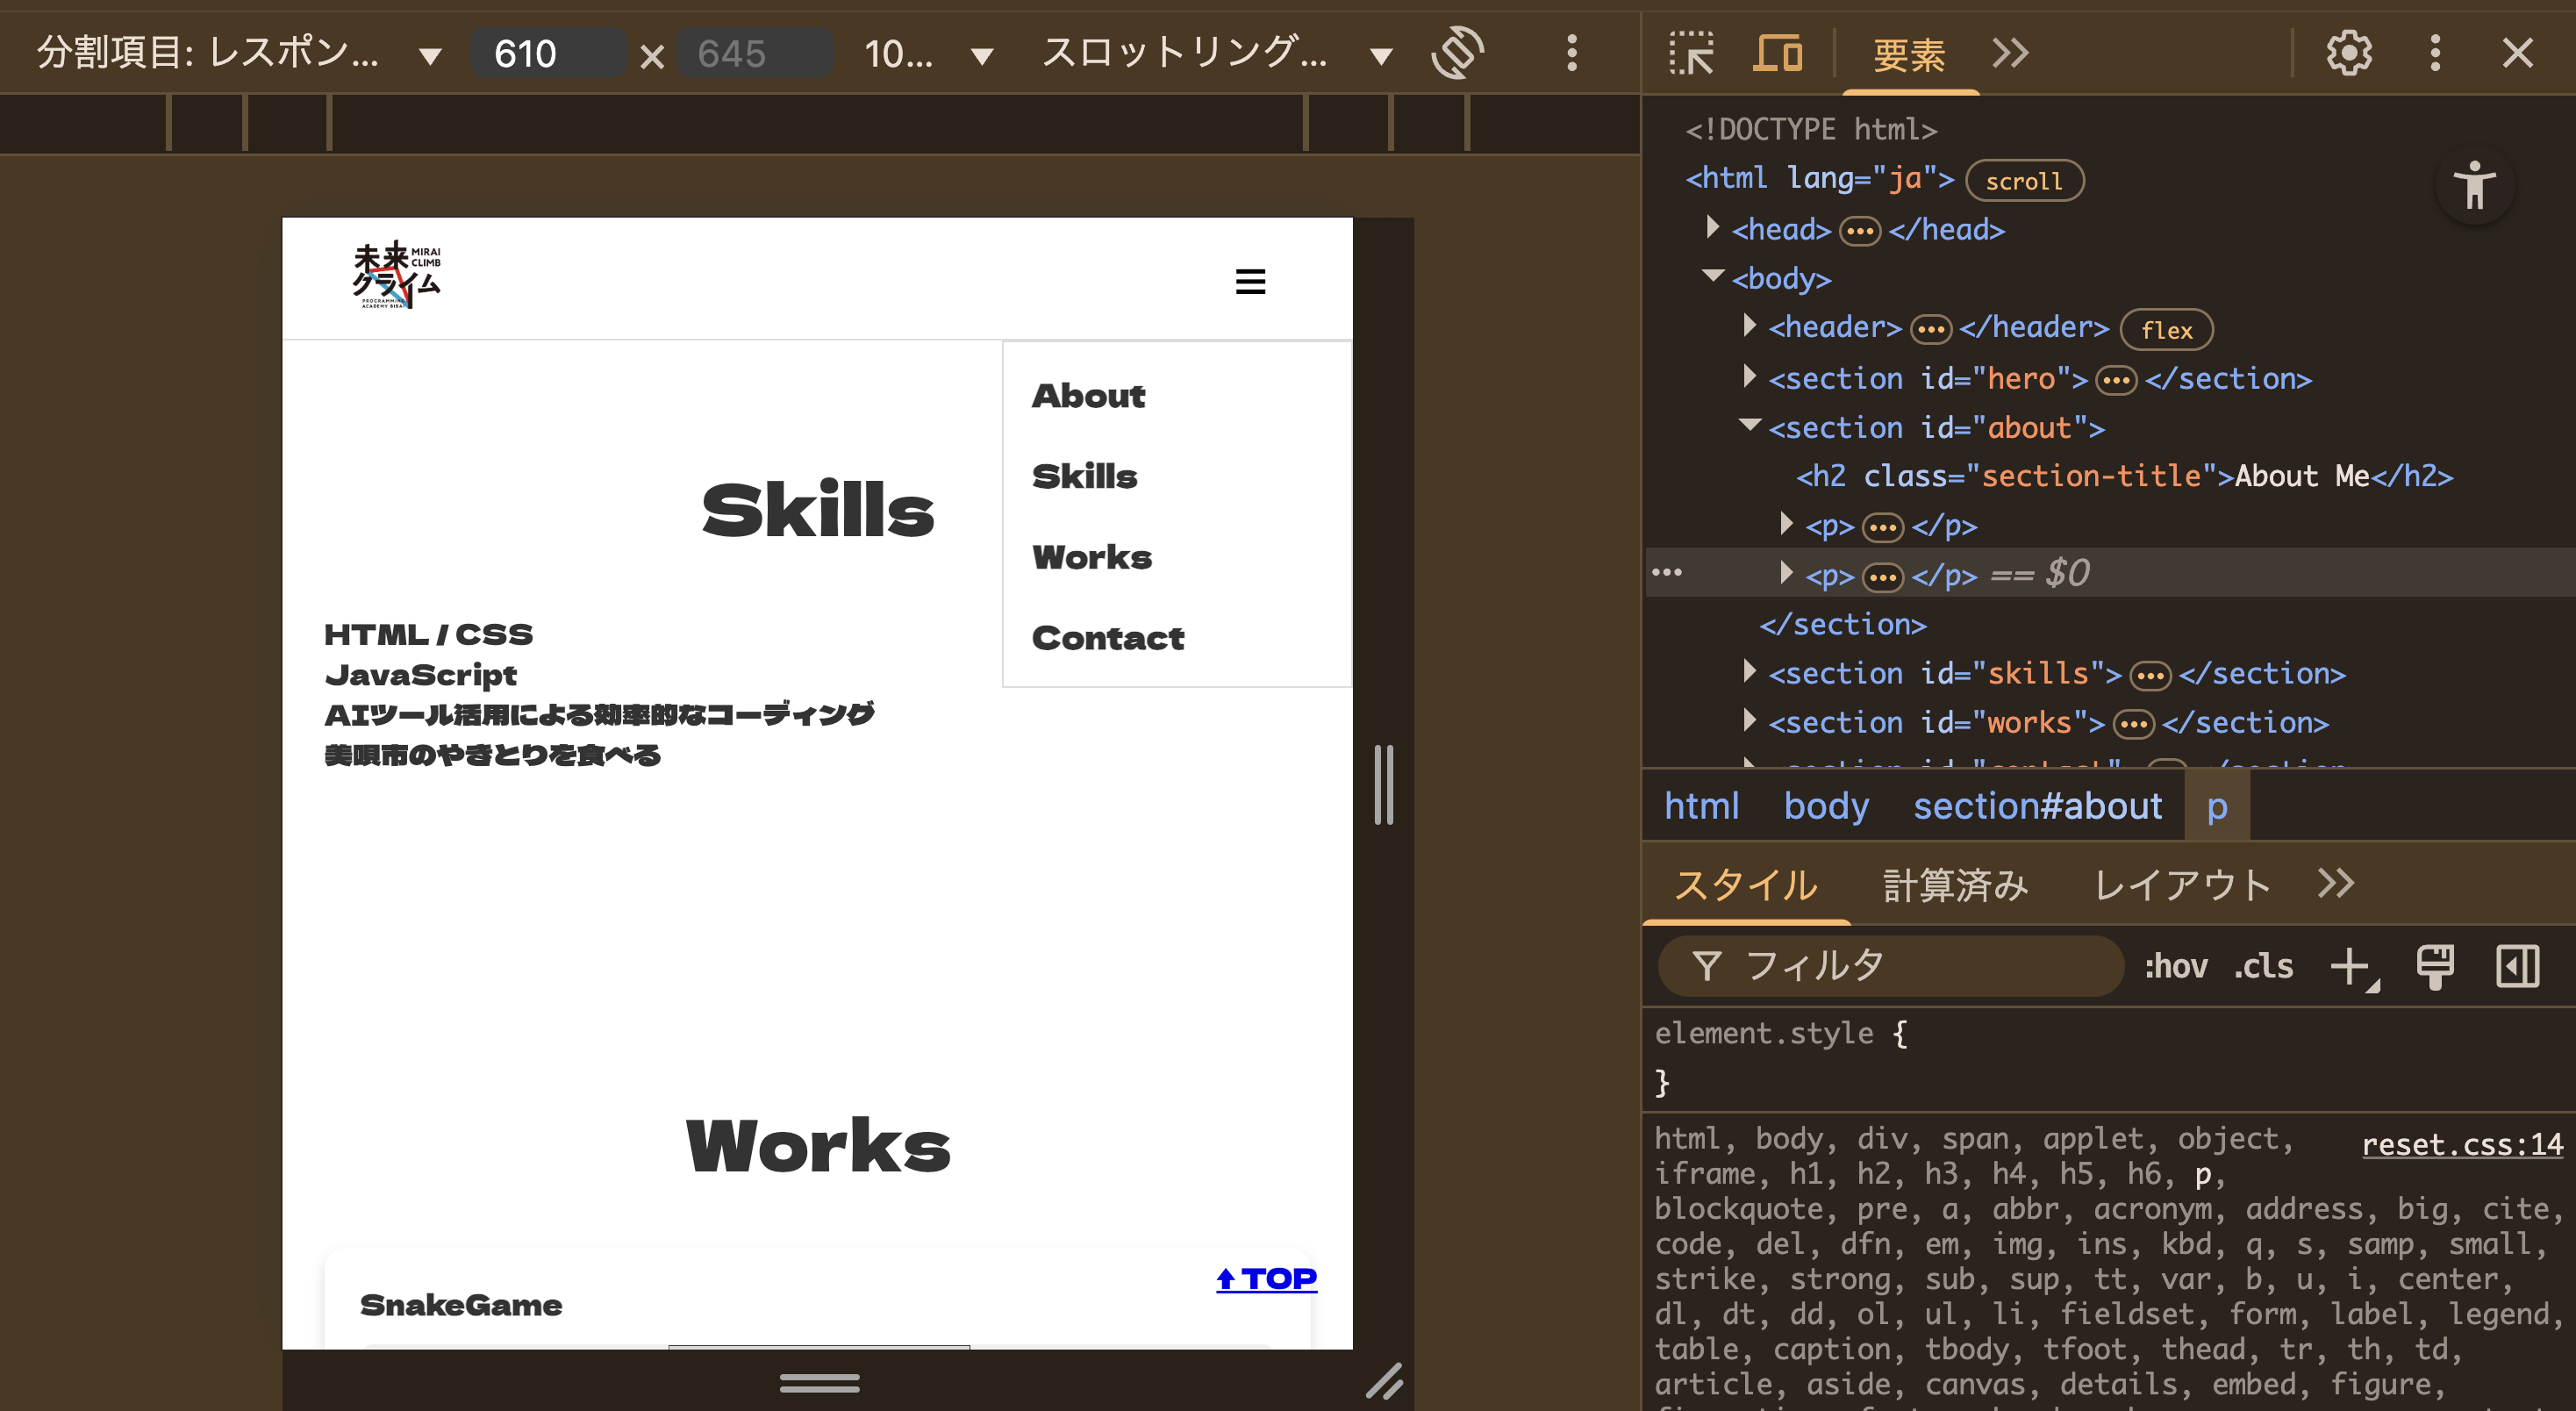The image size is (2576, 1411).
Task: Toggle the .cls class editor
Action: [x=2263, y=967]
